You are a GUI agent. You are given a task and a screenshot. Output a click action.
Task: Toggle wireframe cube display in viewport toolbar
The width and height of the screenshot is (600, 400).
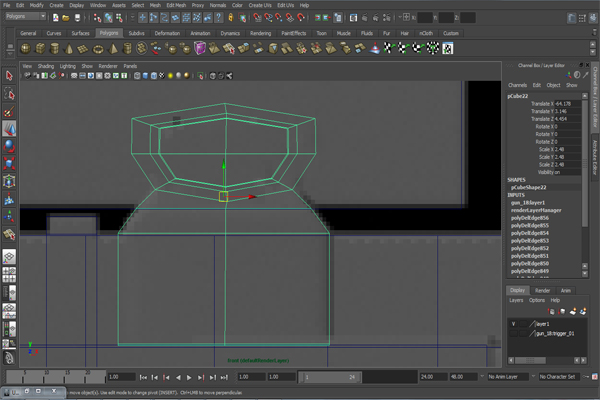tap(137, 76)
